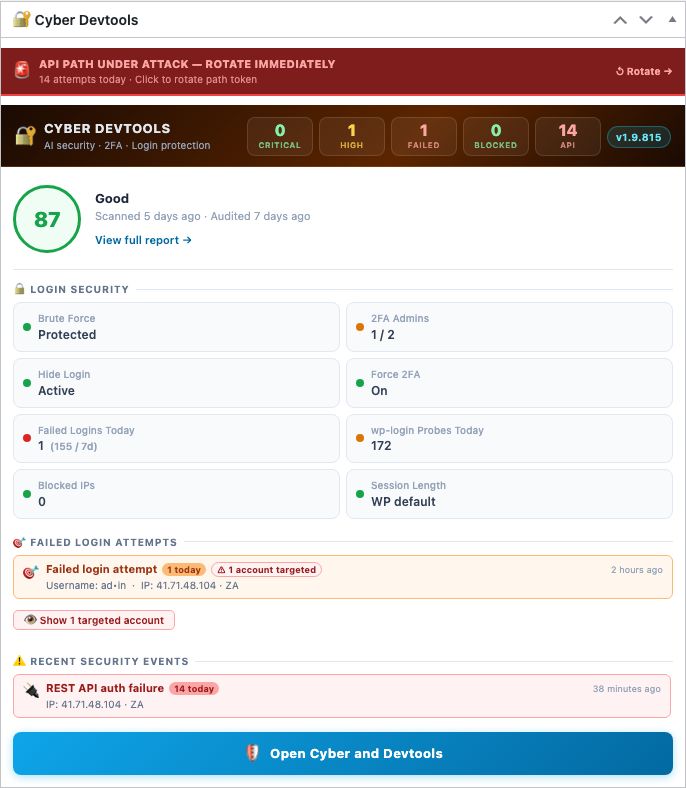Image resolution: width=686 pixels, height=788 pixels.
Task: Select the wp-login Probes Today card
Action: 509,438
